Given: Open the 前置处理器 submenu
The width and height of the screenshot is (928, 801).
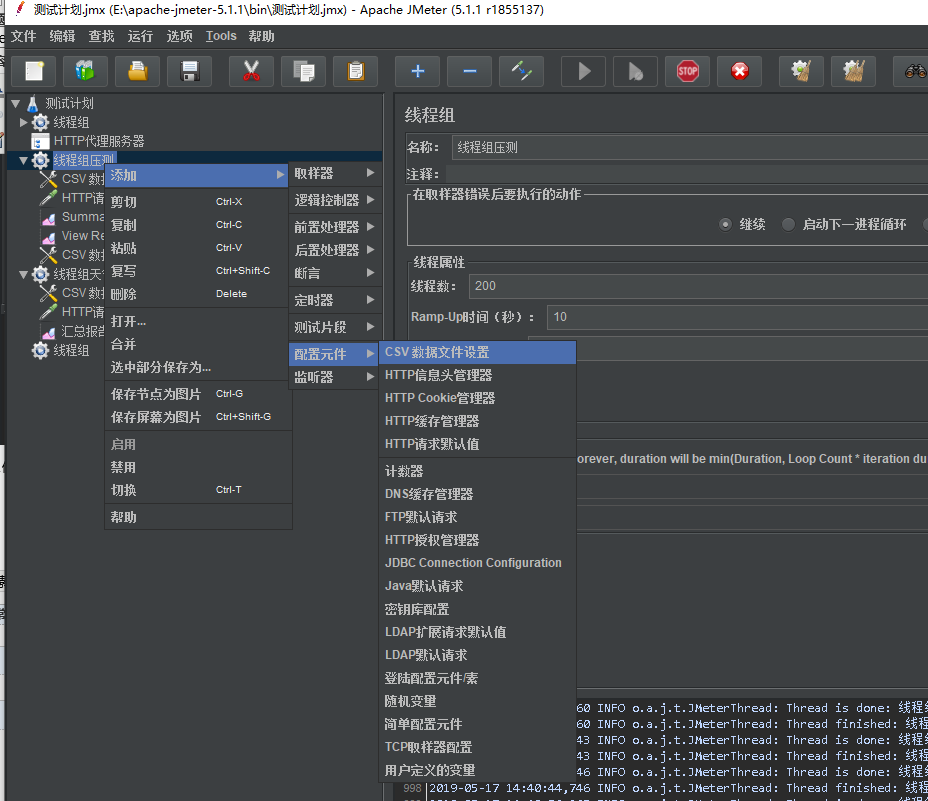Looking at the screenshot, I should click(x=334, y=227).
